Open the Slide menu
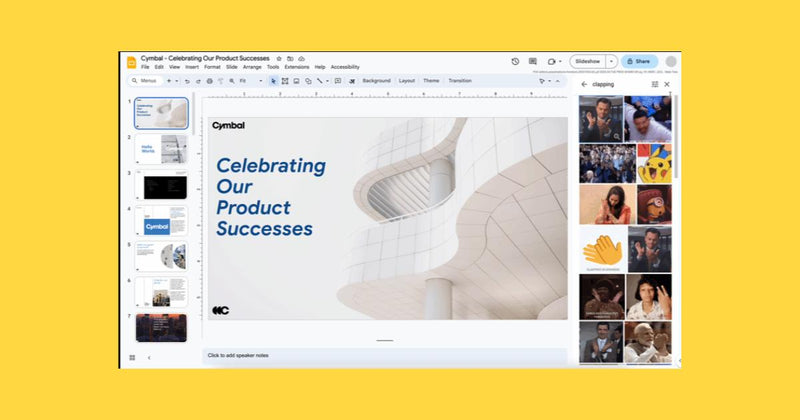800x420 pixels. click(232, 67)
